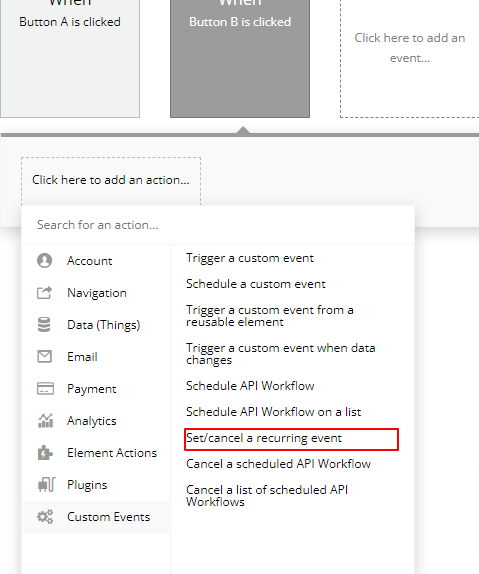479x574 pixels.
Task: Choose 'Schedule a custom event'
Action: pyautogui.click(x=256, y=284)
